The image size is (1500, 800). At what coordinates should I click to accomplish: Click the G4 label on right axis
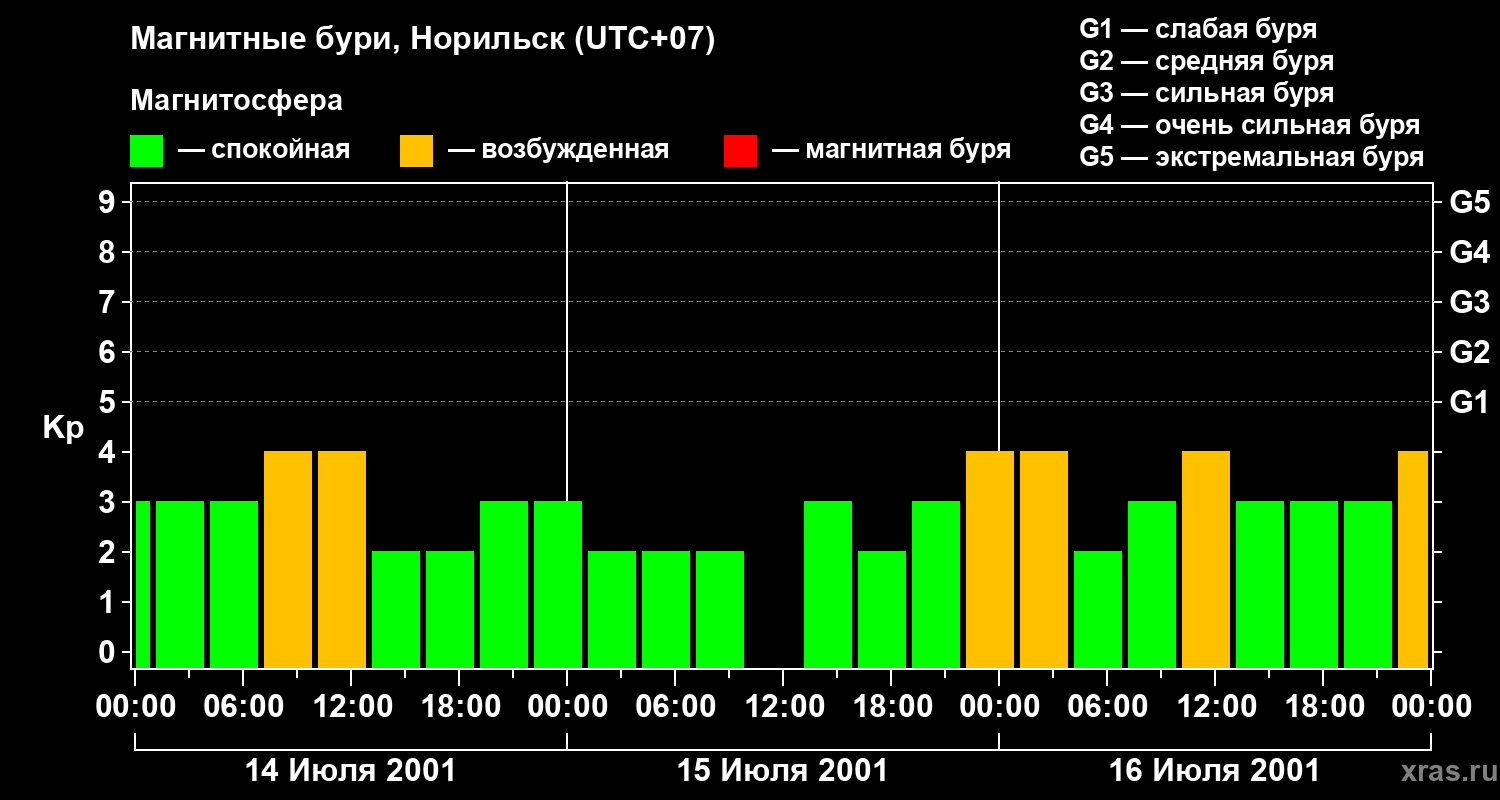pos(1469,253)
